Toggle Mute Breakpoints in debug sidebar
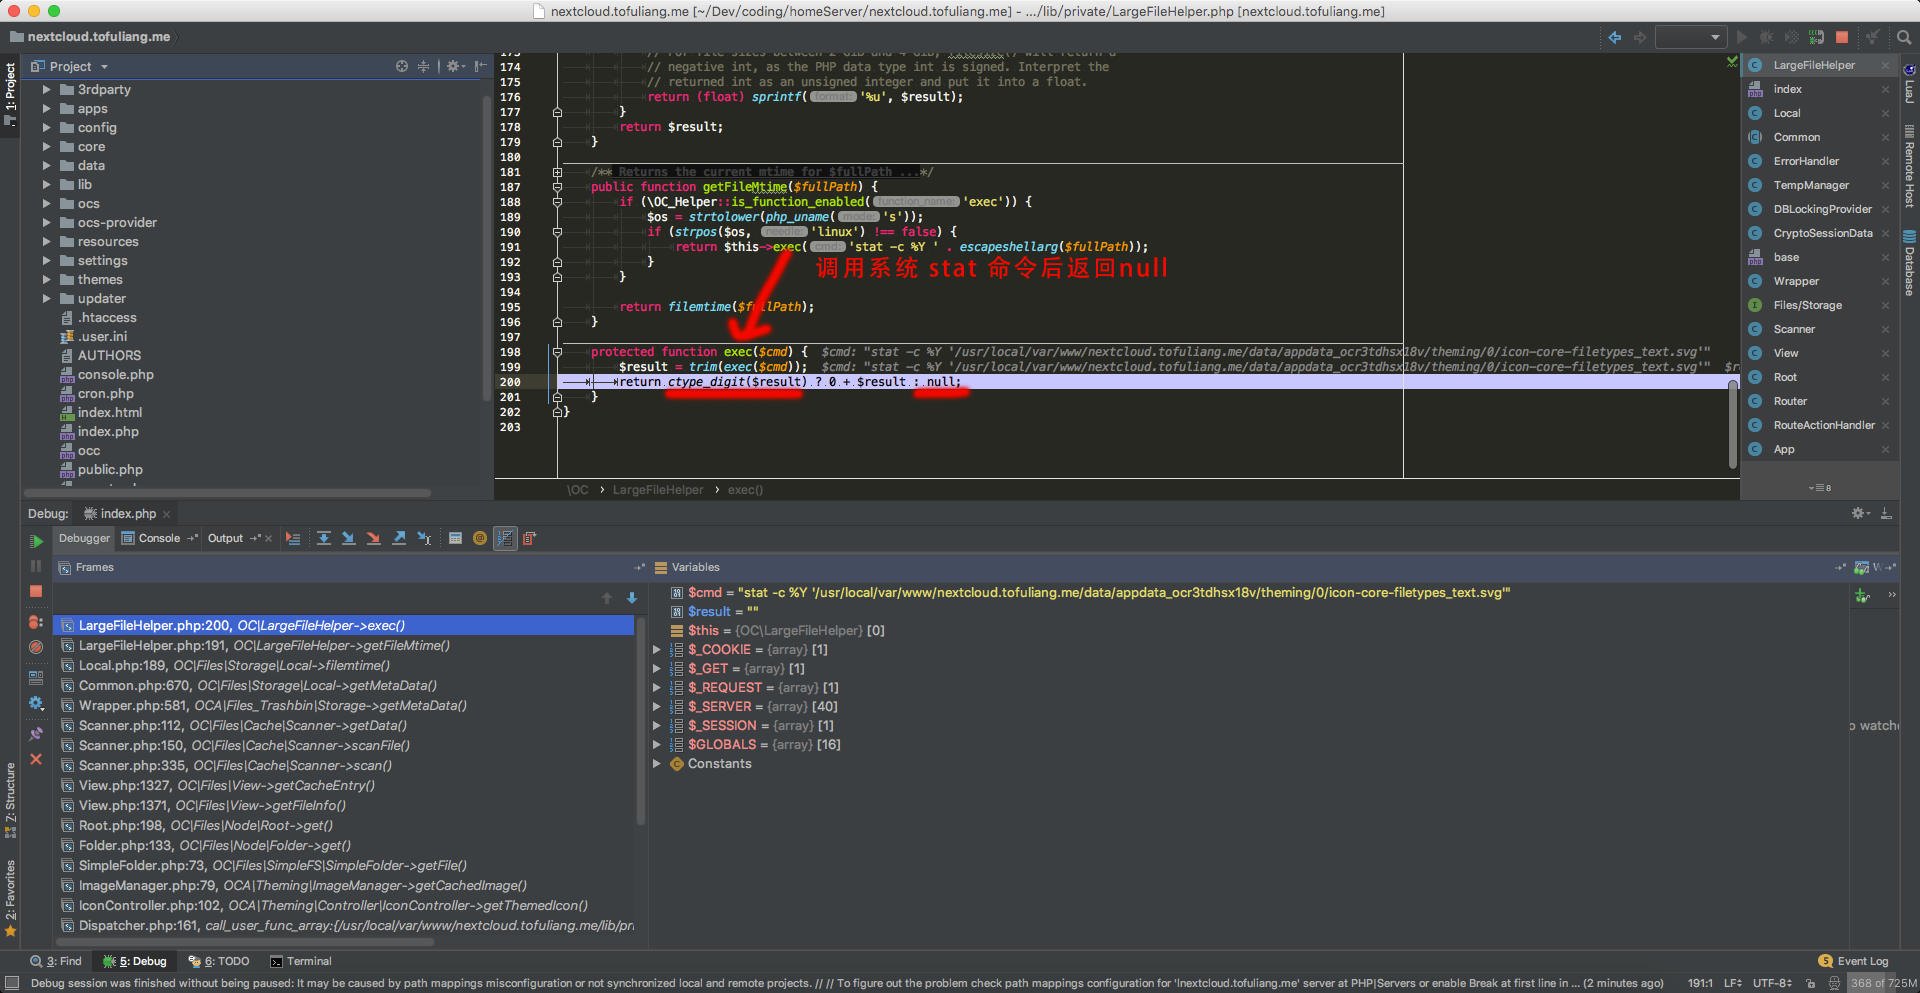1920x993 pixels. (36, 647)
